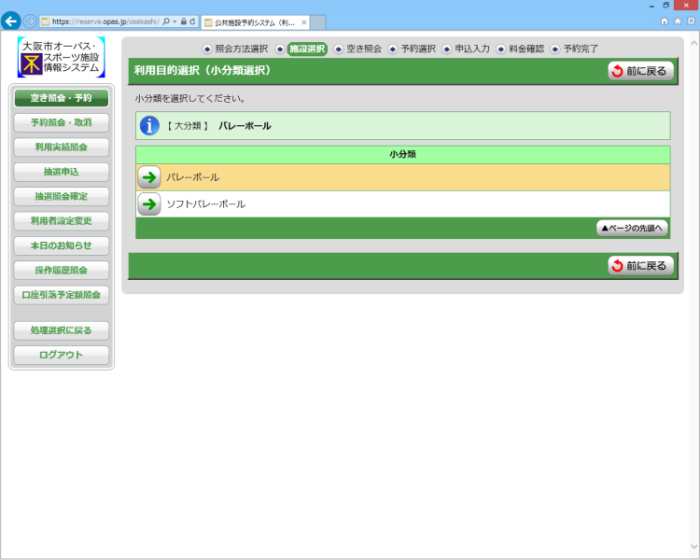The image size is (700, 560).
Task: Click the lock icon in the address bar
Action: (x=183, y=21)
